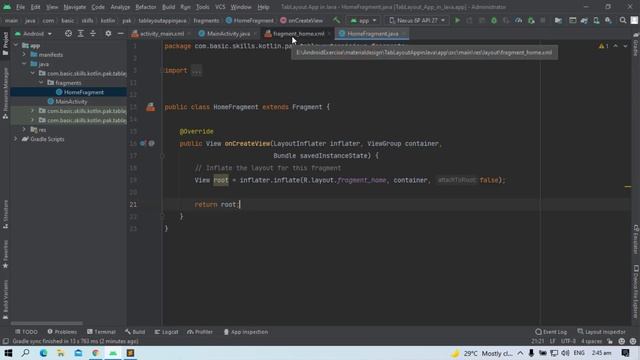The image size is (640, 360).
Task: Open the Resource Manager side panel
Action: (5, 93)
